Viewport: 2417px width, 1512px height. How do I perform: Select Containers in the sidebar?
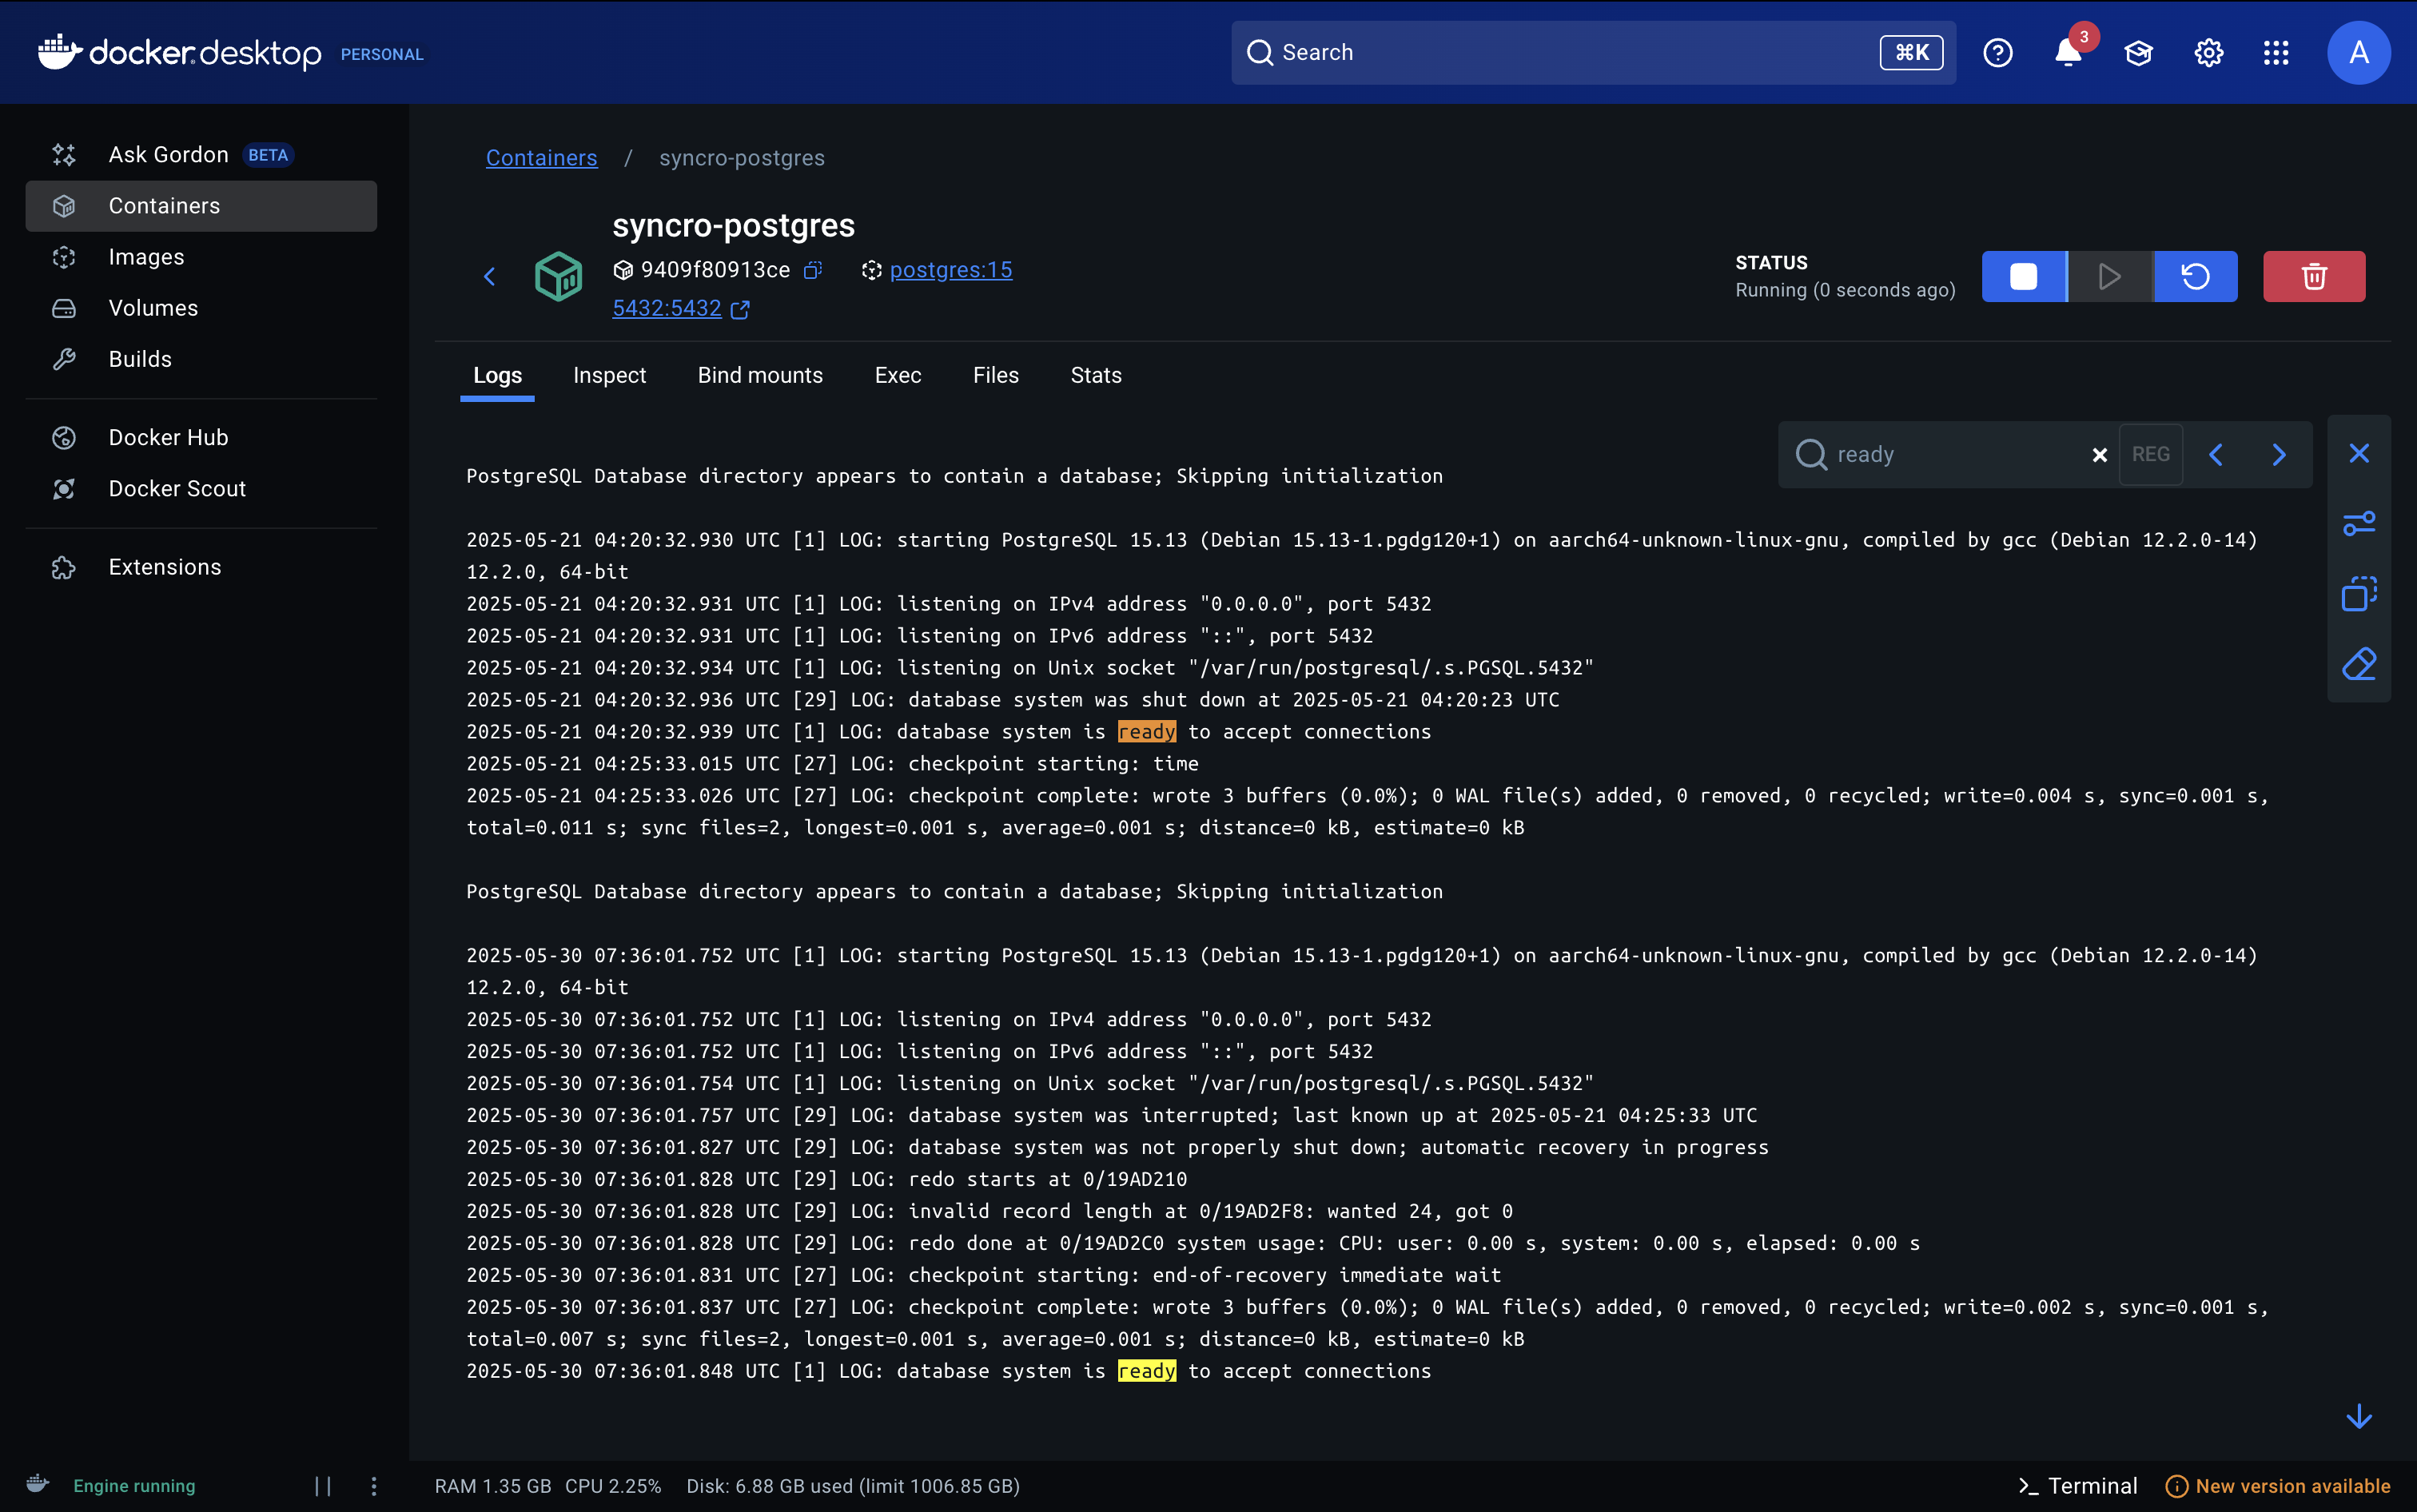click(x=200, y=205)
